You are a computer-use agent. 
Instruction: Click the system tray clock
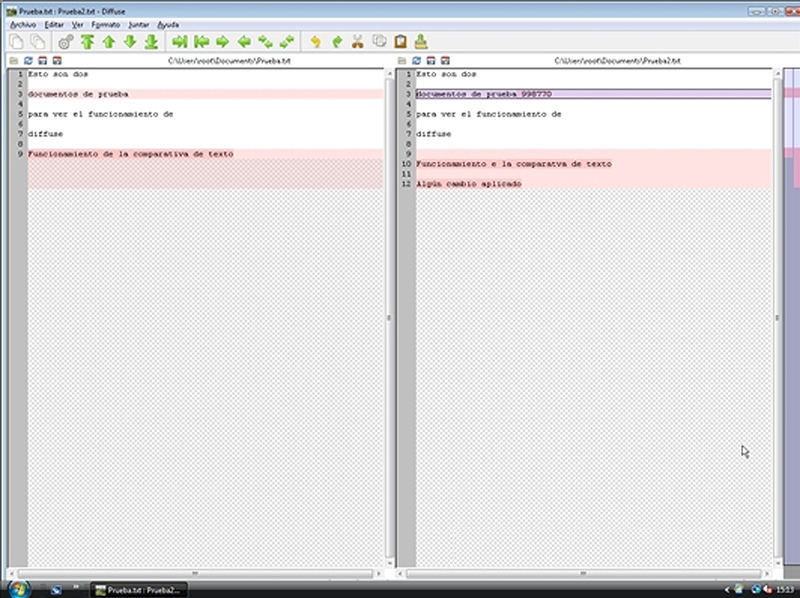[x=785, y=590]
